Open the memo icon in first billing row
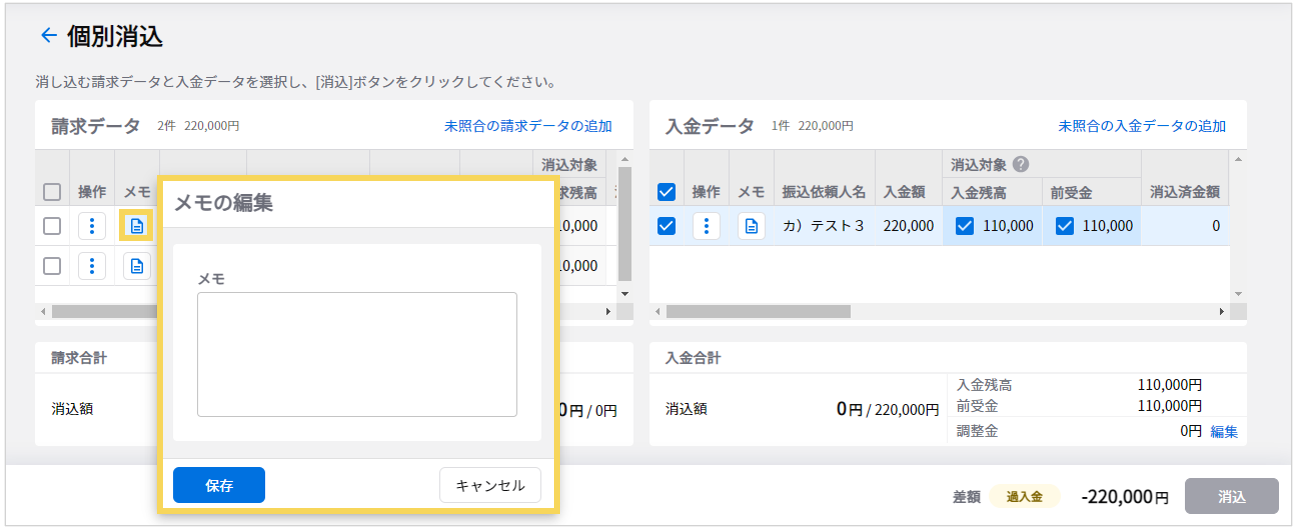 [137, 226]
